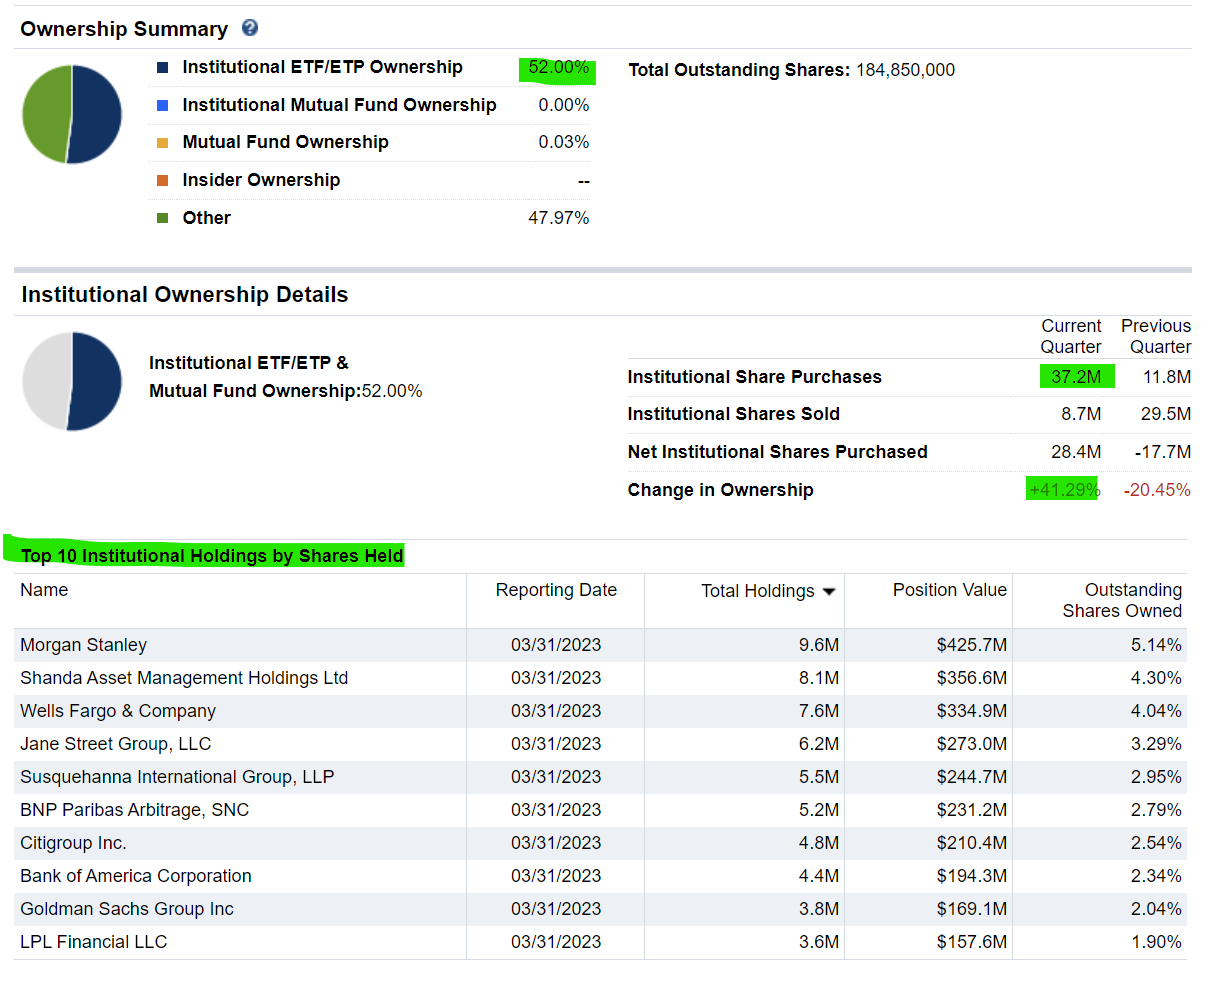Click Jane Street's 3.29% shares owned
The image size is (1212, 988).
(x=1156, y=744)
